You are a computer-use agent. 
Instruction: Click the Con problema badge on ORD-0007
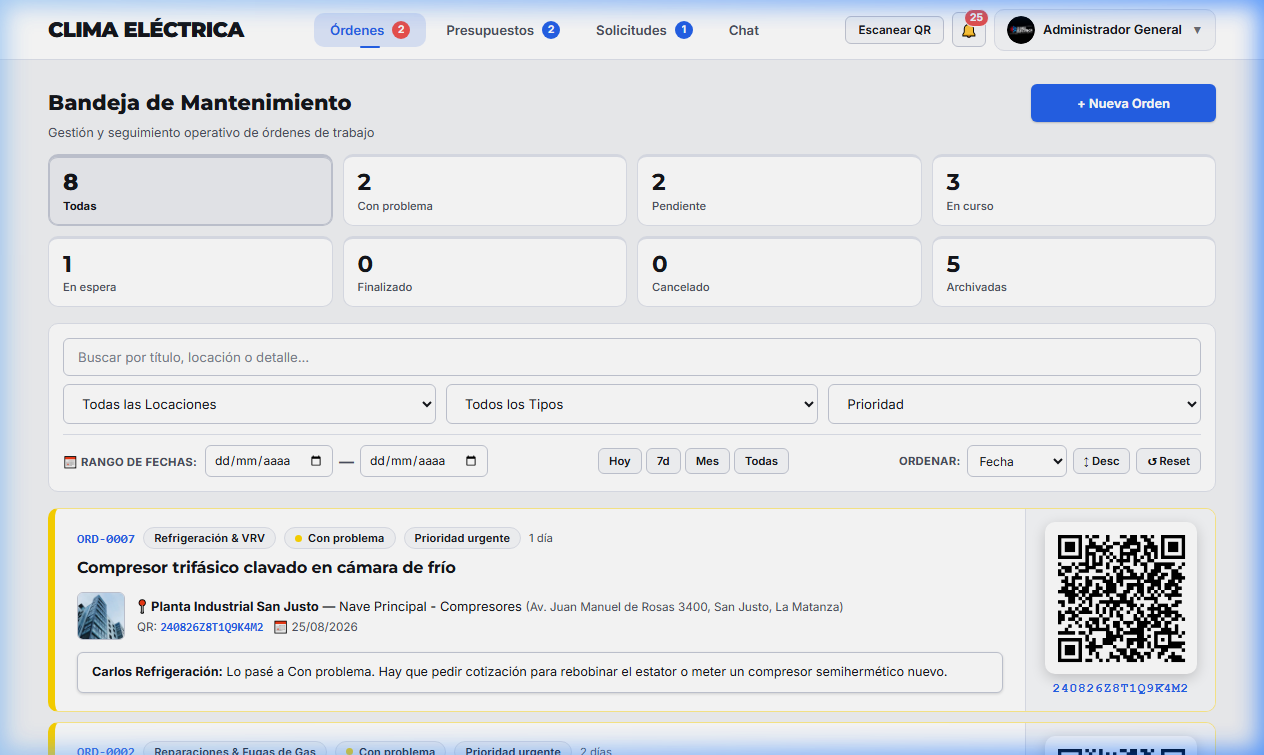point(340,538)
